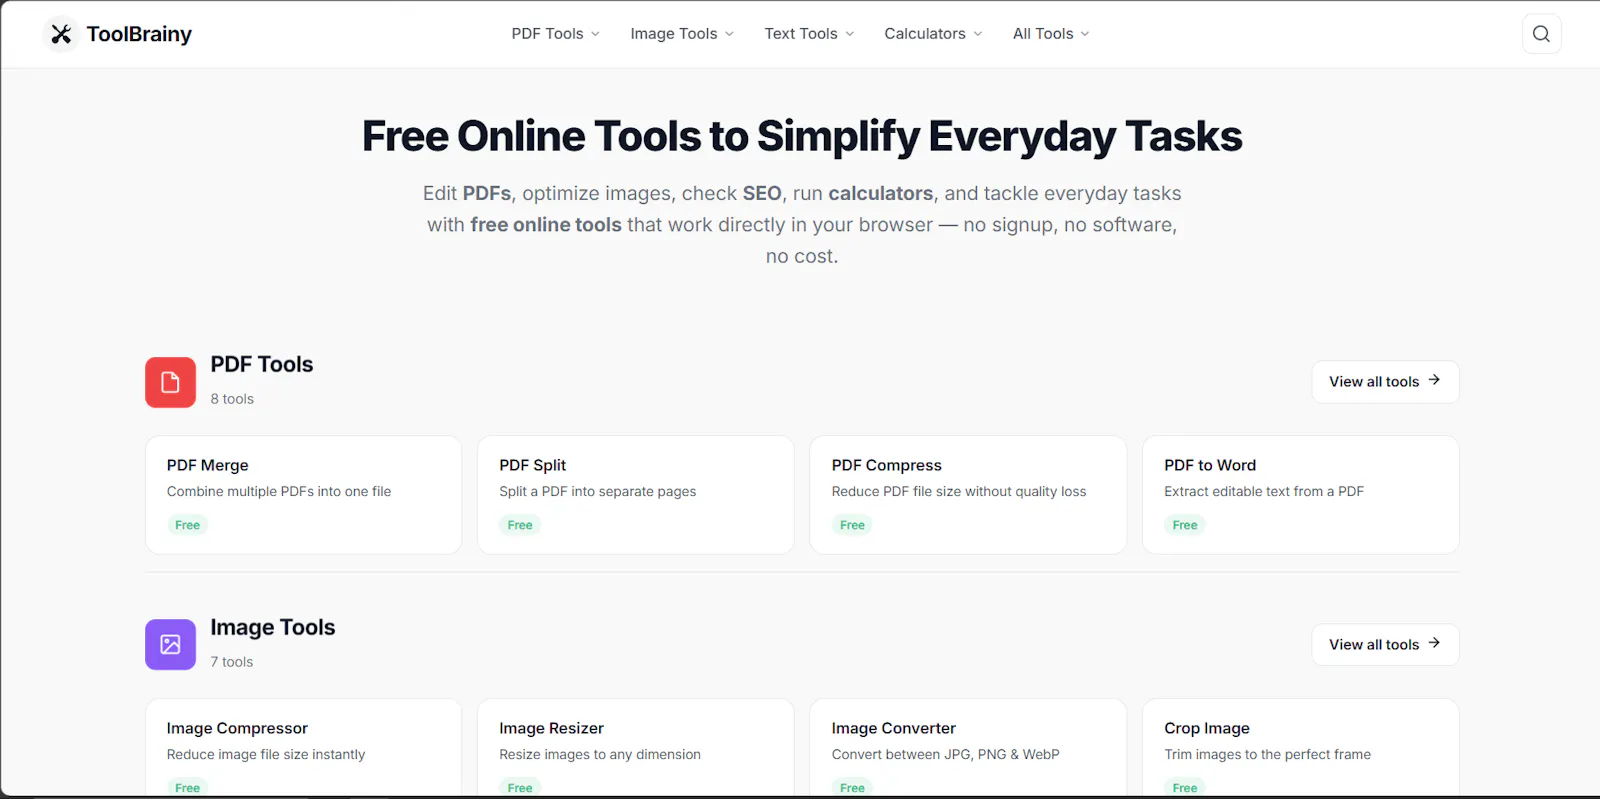1600x799 pixels.
Task: Click the Free badge on PDF Compress
Action: [x=852, y=525]
